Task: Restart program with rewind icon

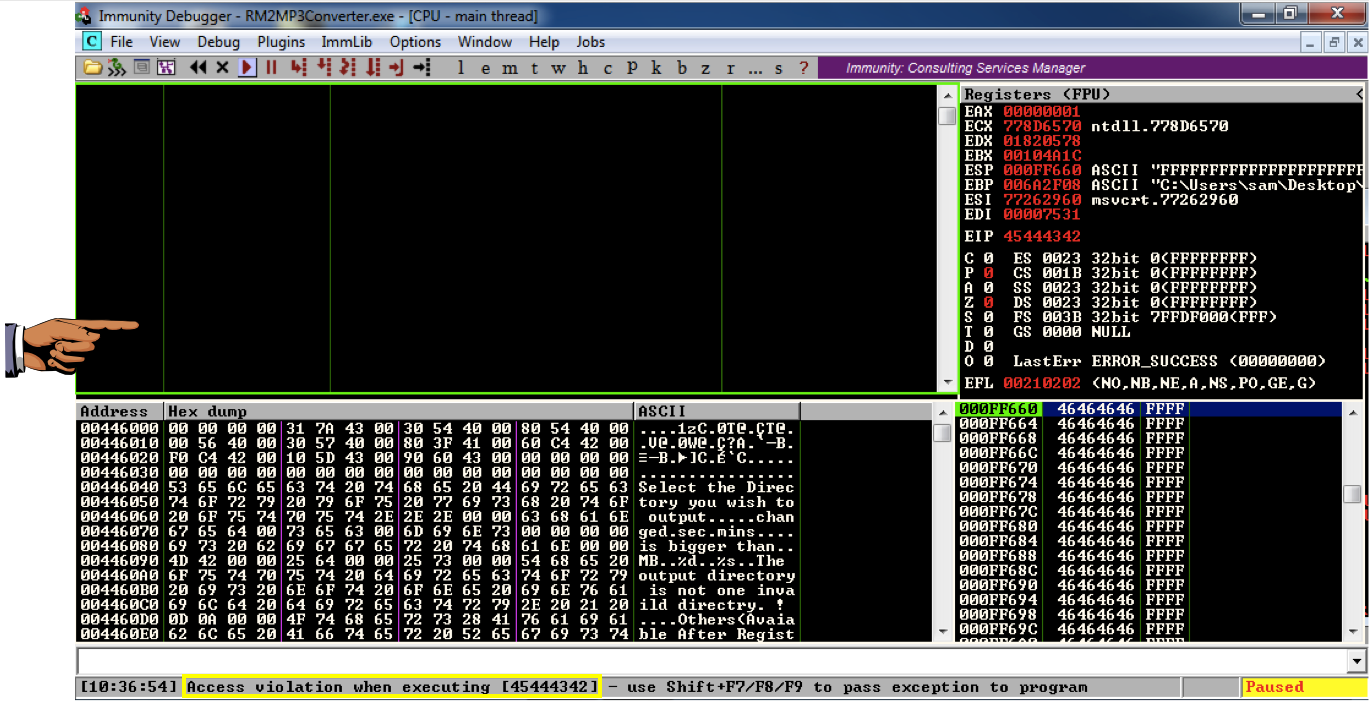Action: 198,68
